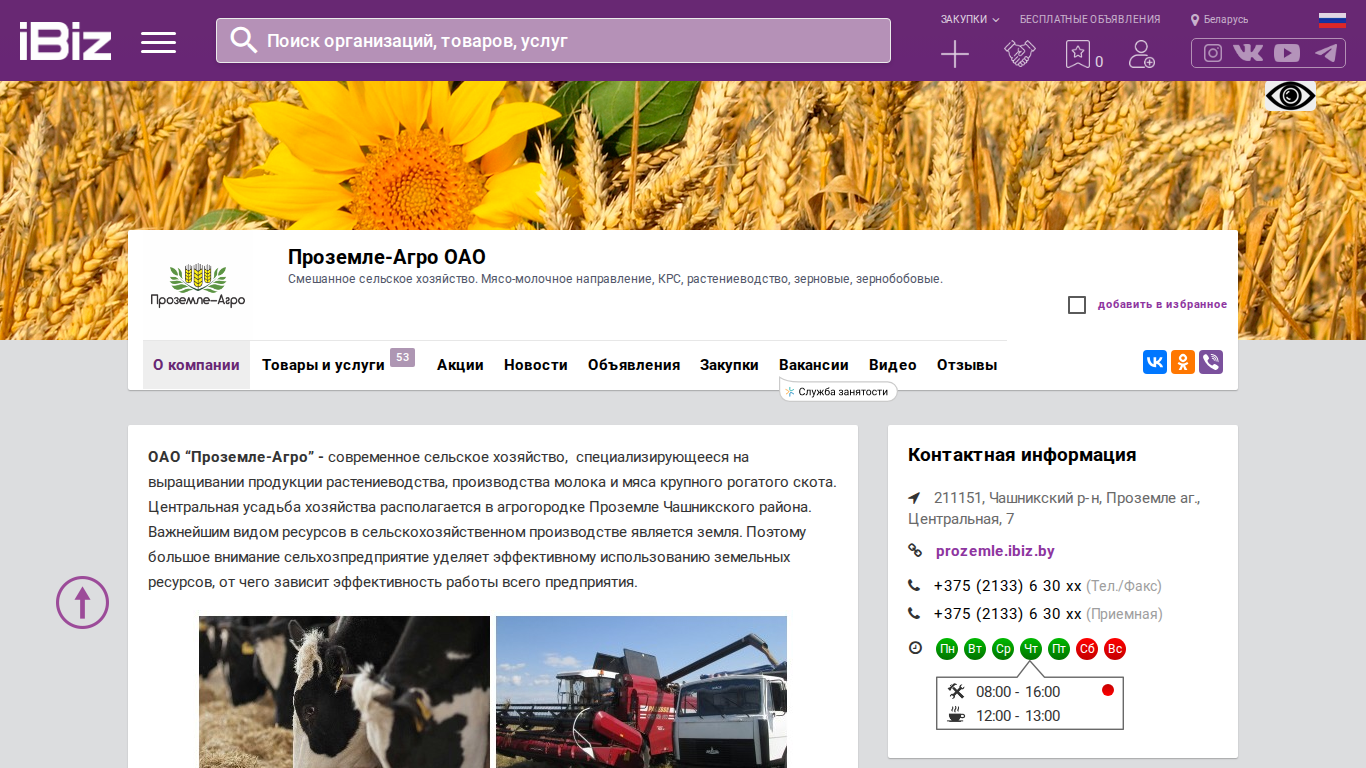Image resolution: width=1366 pixels, height=768 pixels.
Task: Select the Ср day circle
Action: coord(1003,649)
